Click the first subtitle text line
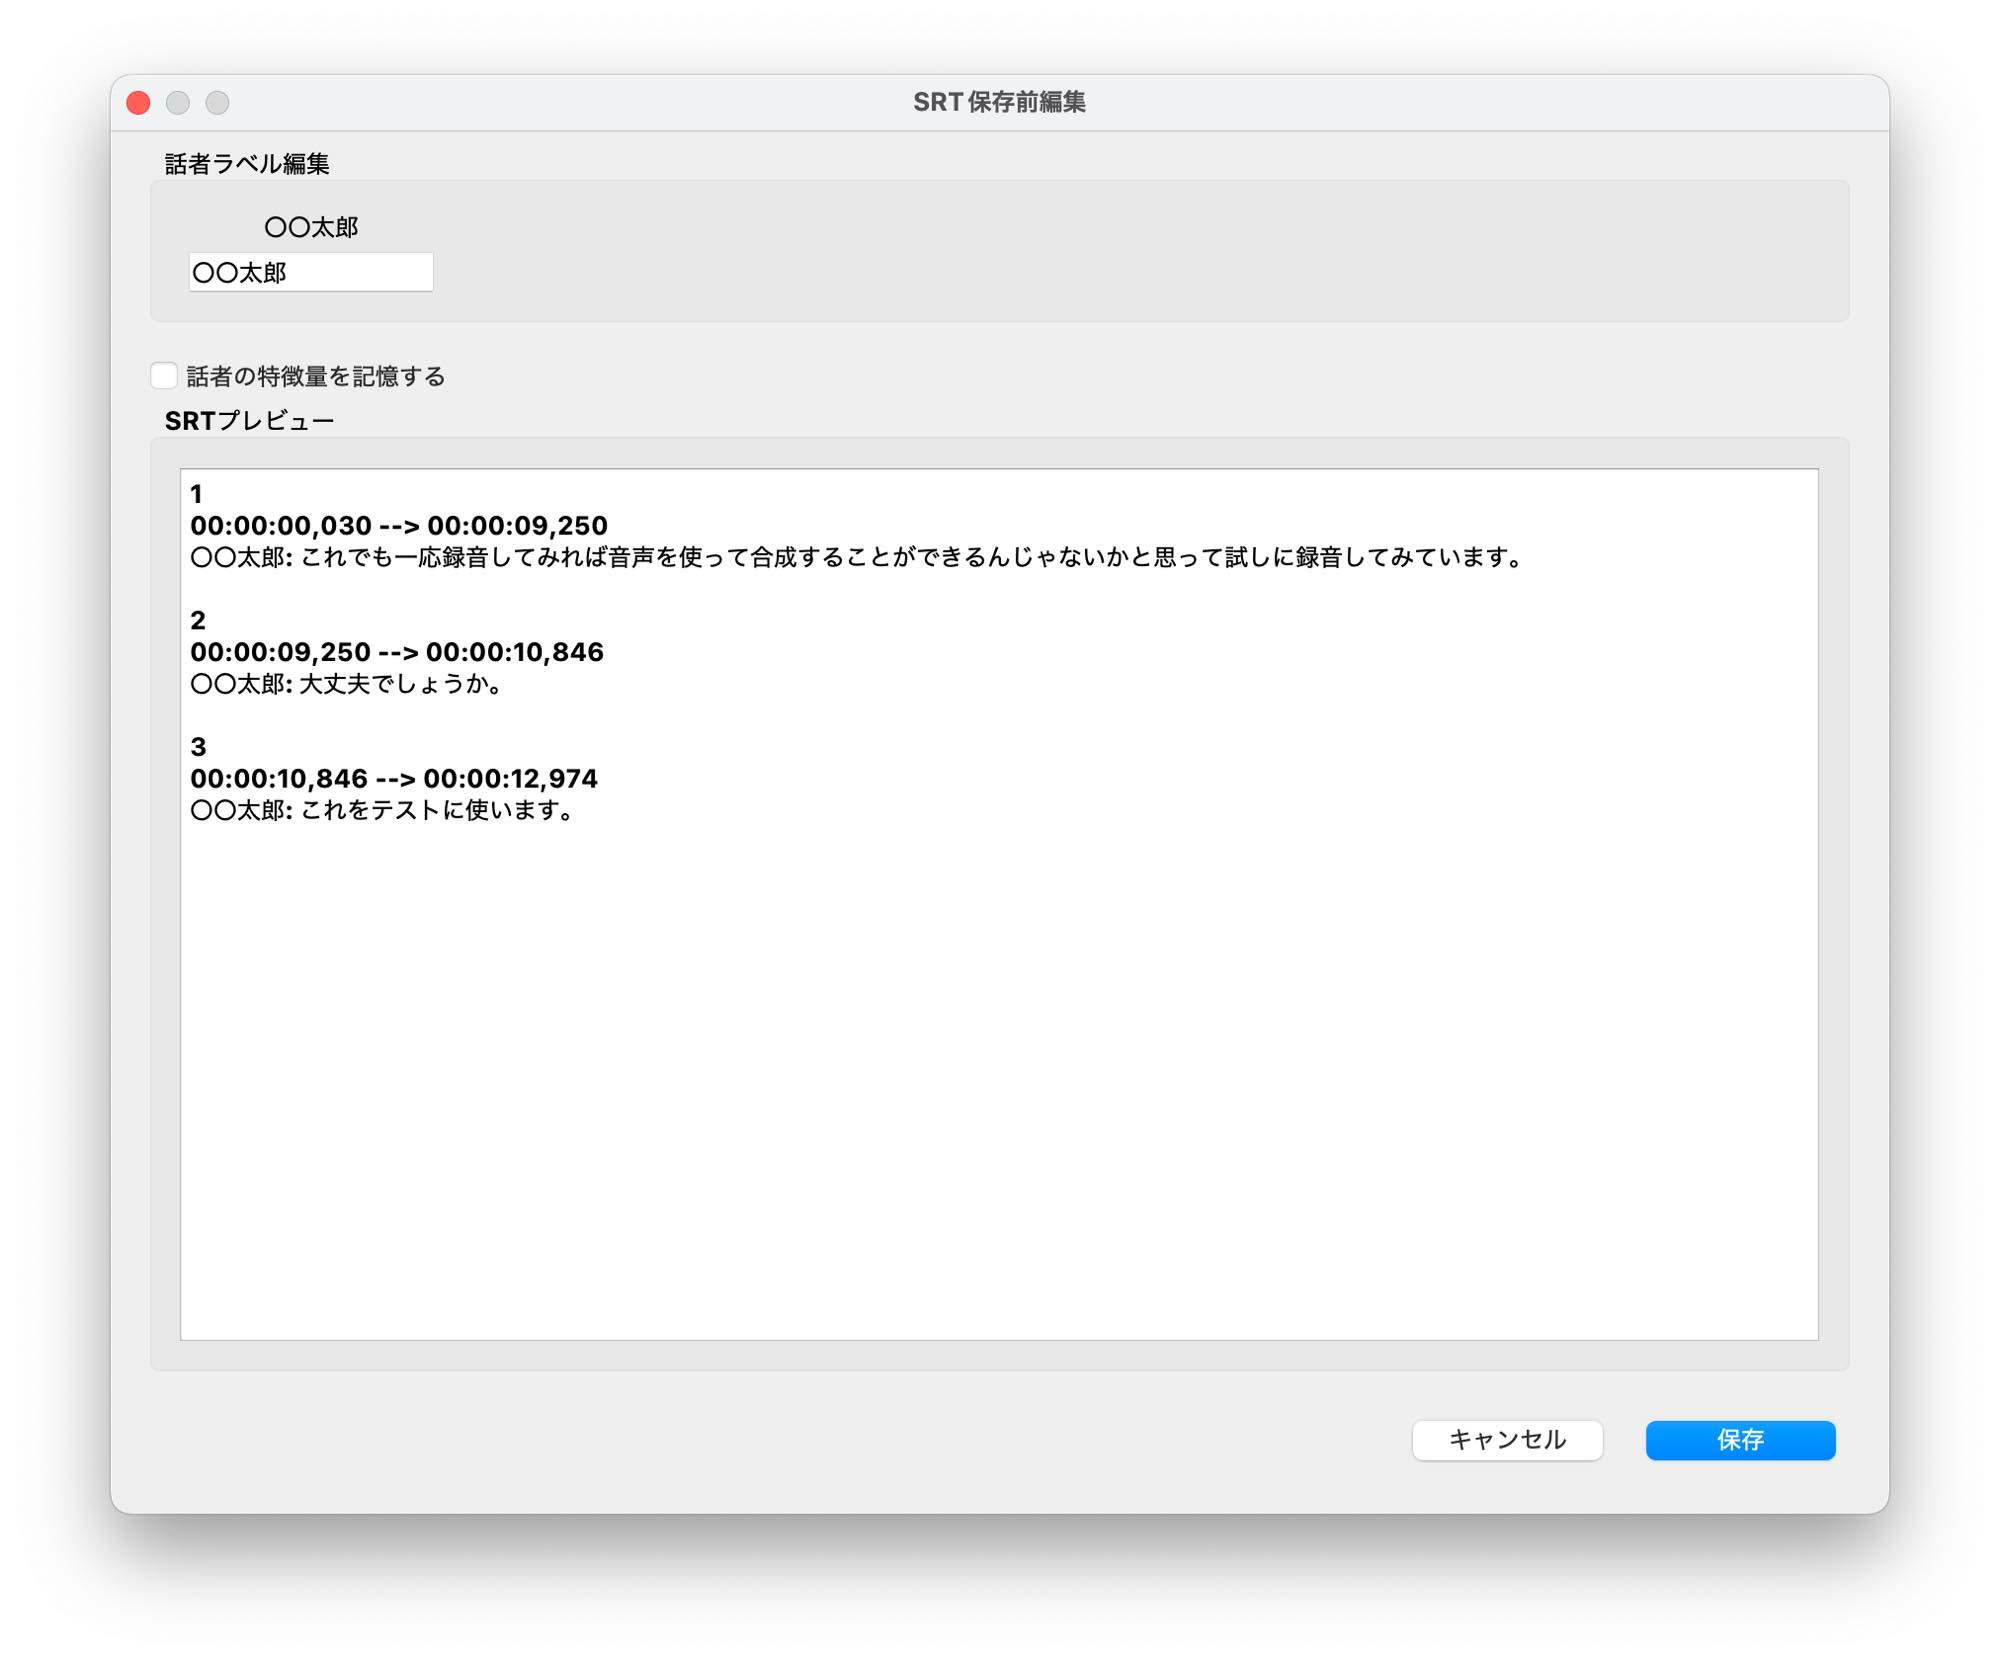2000x1660 pixels. tap(856, 558)
